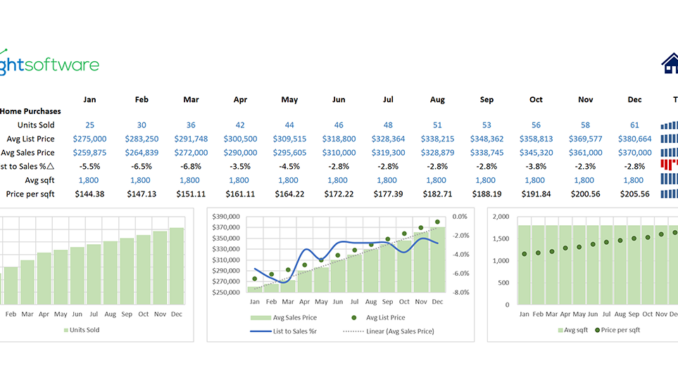Select Avg Sales Price cell $290,000
Image resolution: width=678 pixels, height=392 pixels.
[x=240, y=153]
